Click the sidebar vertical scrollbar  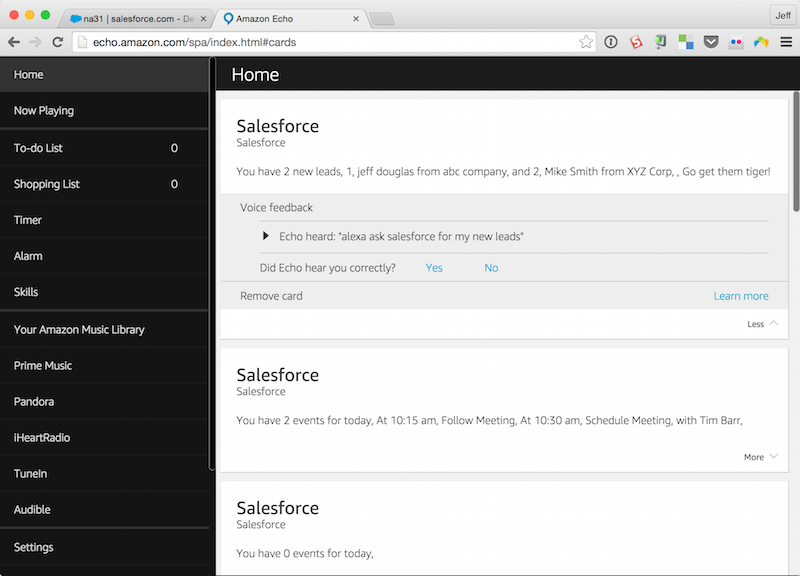pos(212,263)
